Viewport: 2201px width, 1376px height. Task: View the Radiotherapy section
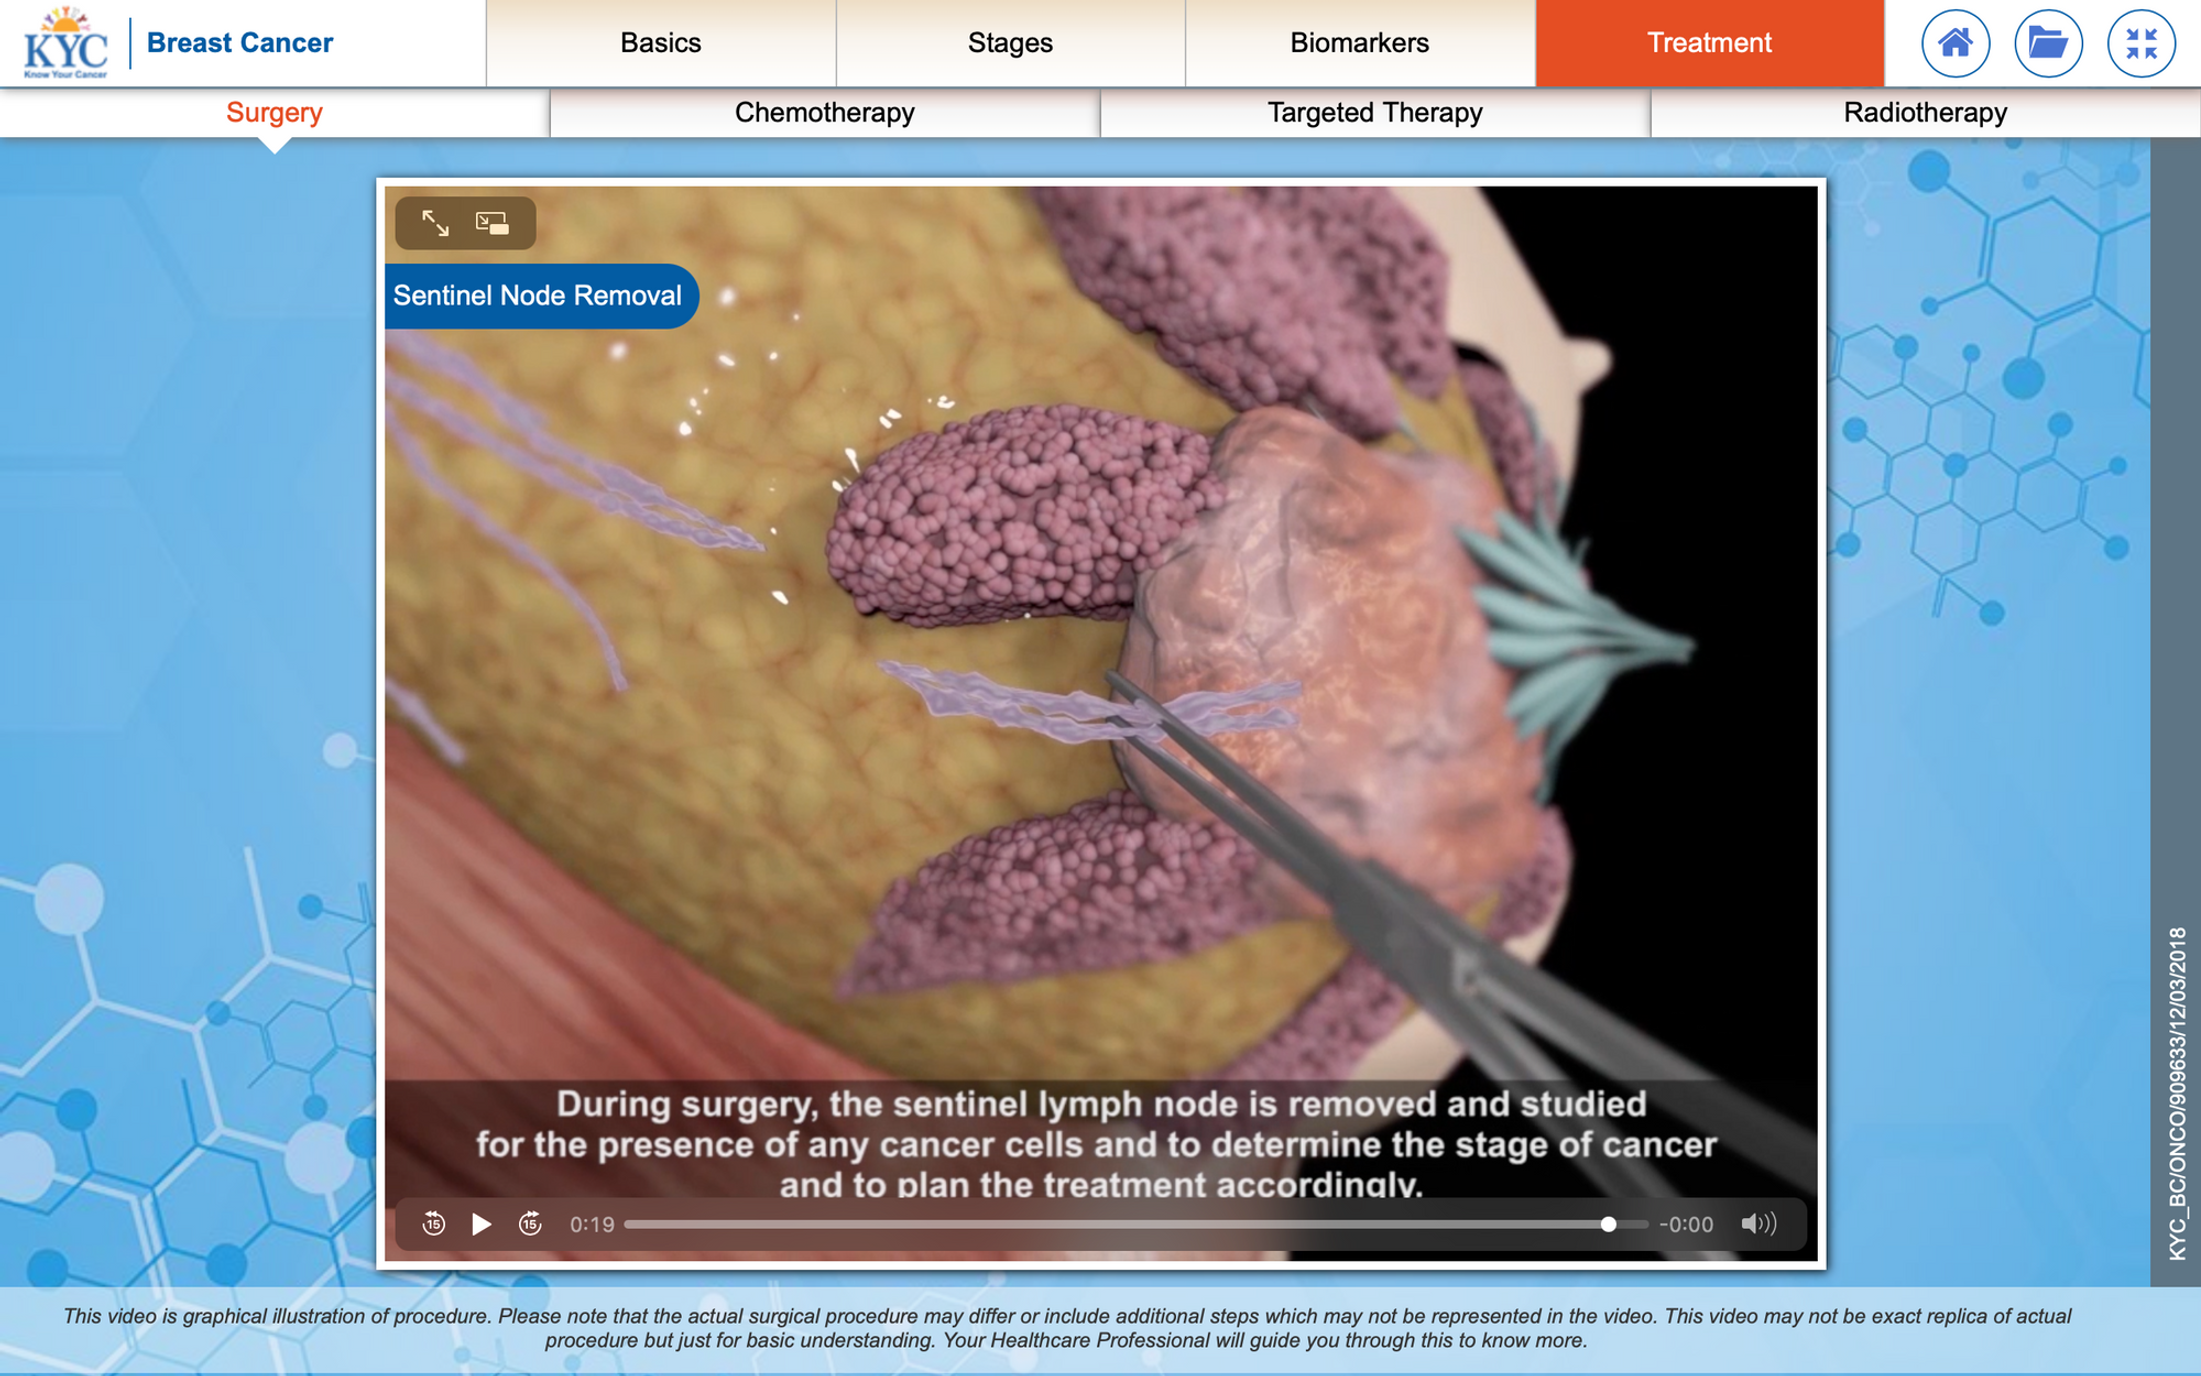1924,112
